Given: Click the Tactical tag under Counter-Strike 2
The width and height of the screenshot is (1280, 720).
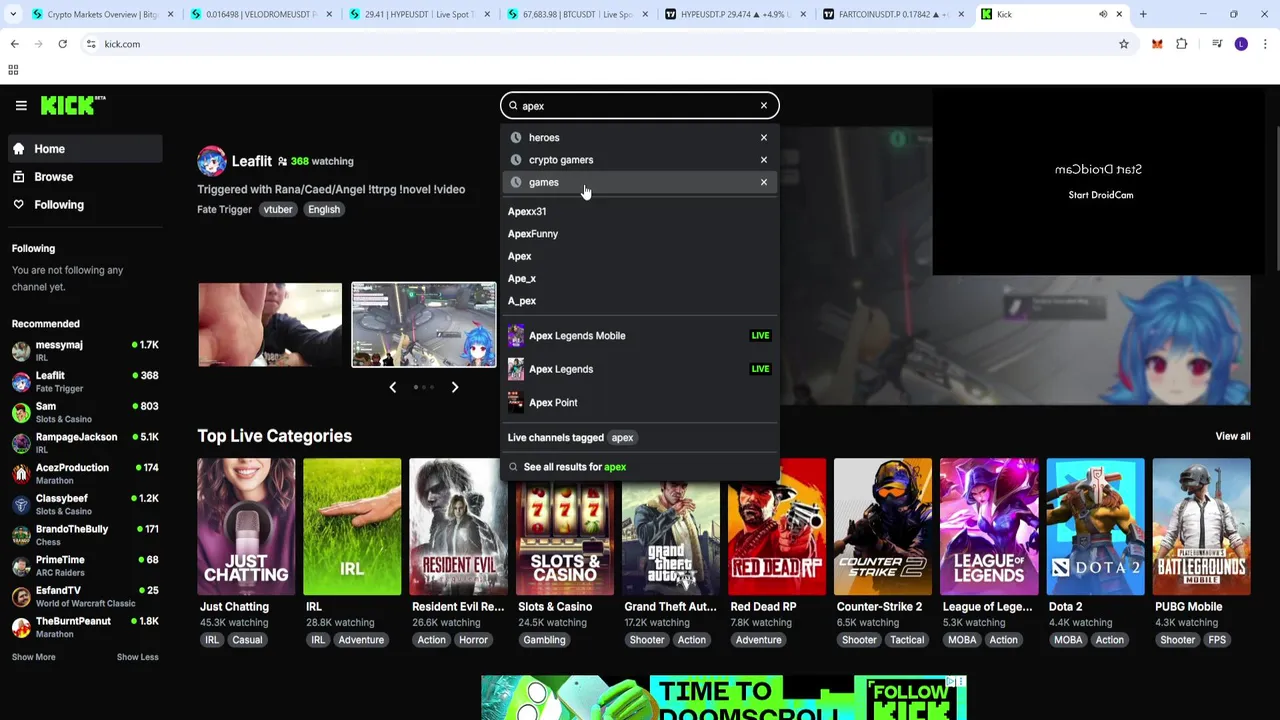Looking at the screenshot, I should (907, 640).
